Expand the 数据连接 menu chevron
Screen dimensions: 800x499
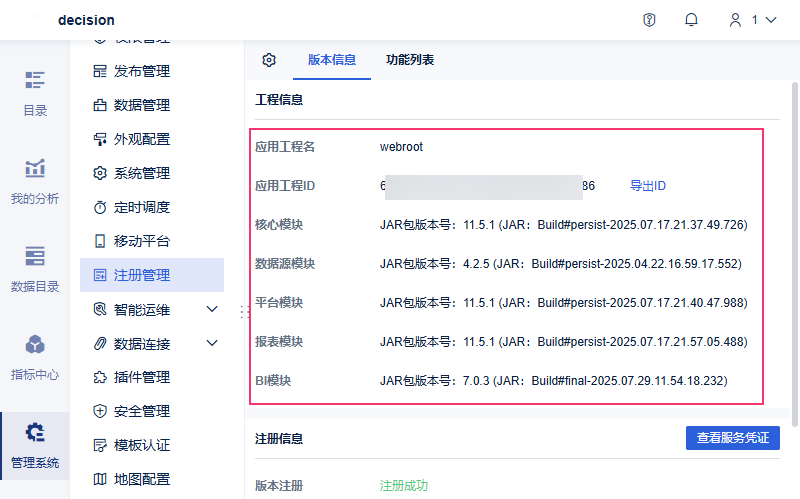point(212,344)
